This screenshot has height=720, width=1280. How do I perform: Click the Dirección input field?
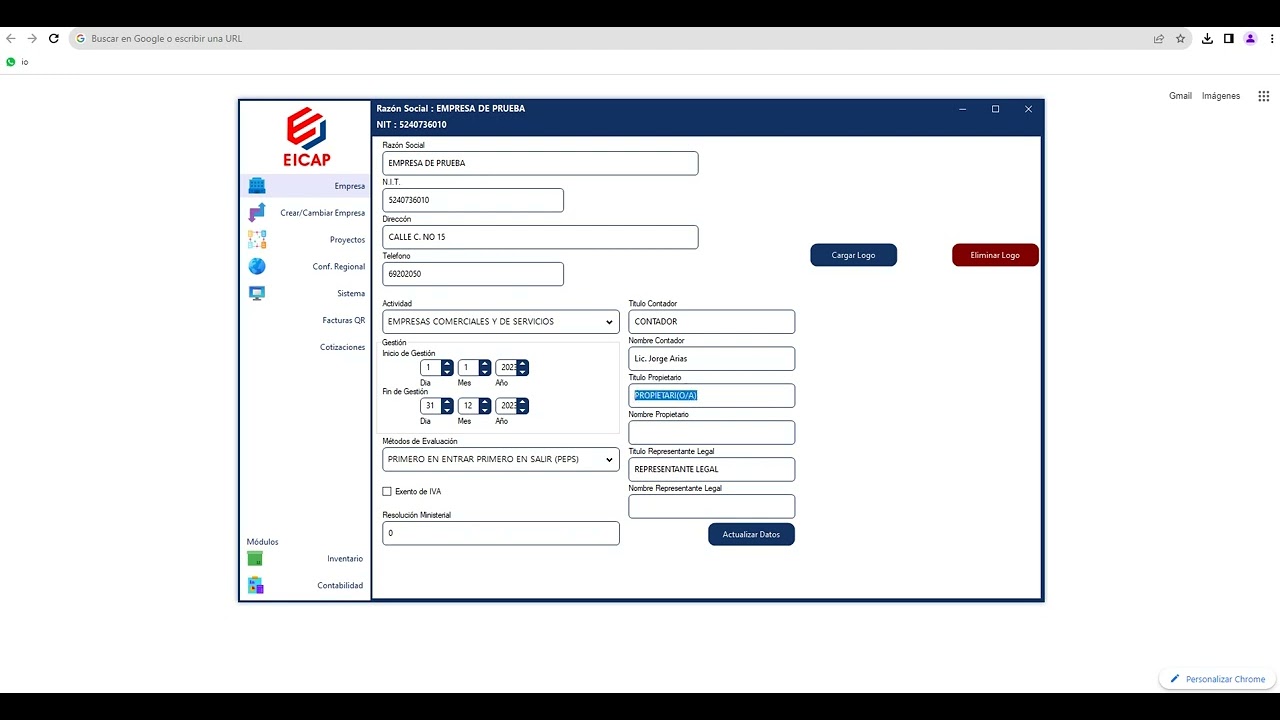tap(540, 237)
